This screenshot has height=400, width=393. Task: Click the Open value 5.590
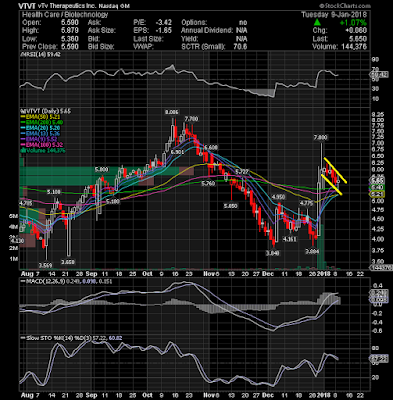coord(69,23)
